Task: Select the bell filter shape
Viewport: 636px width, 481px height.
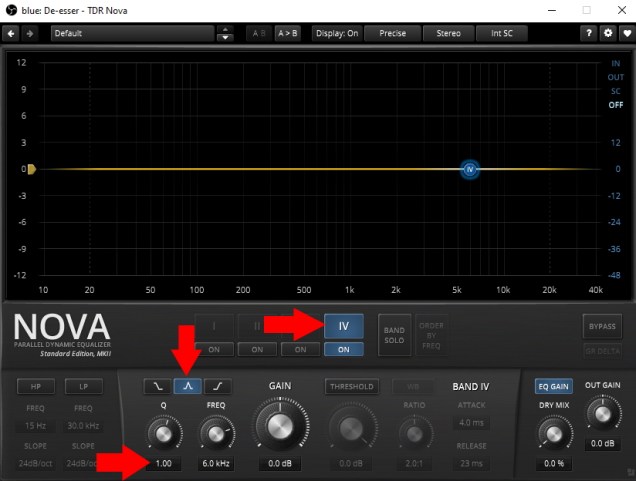Action: (187, 386)
